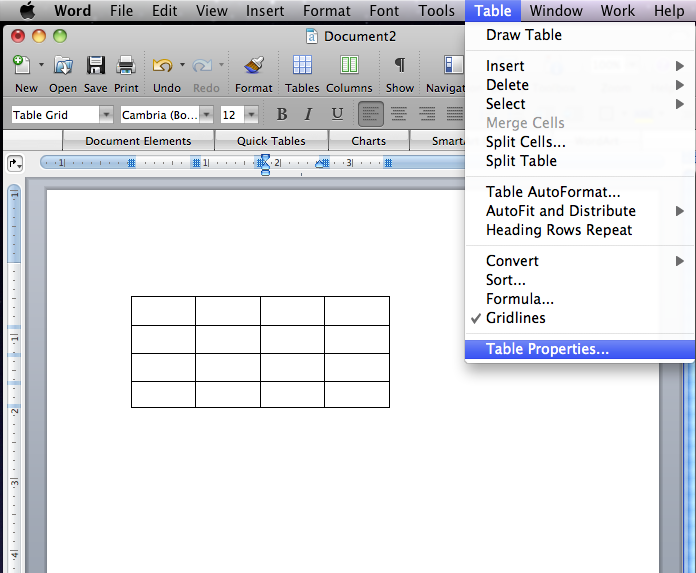Open the Undo history dropdown arrow
Screen dimensions: 696x573
tap(182, 65)
